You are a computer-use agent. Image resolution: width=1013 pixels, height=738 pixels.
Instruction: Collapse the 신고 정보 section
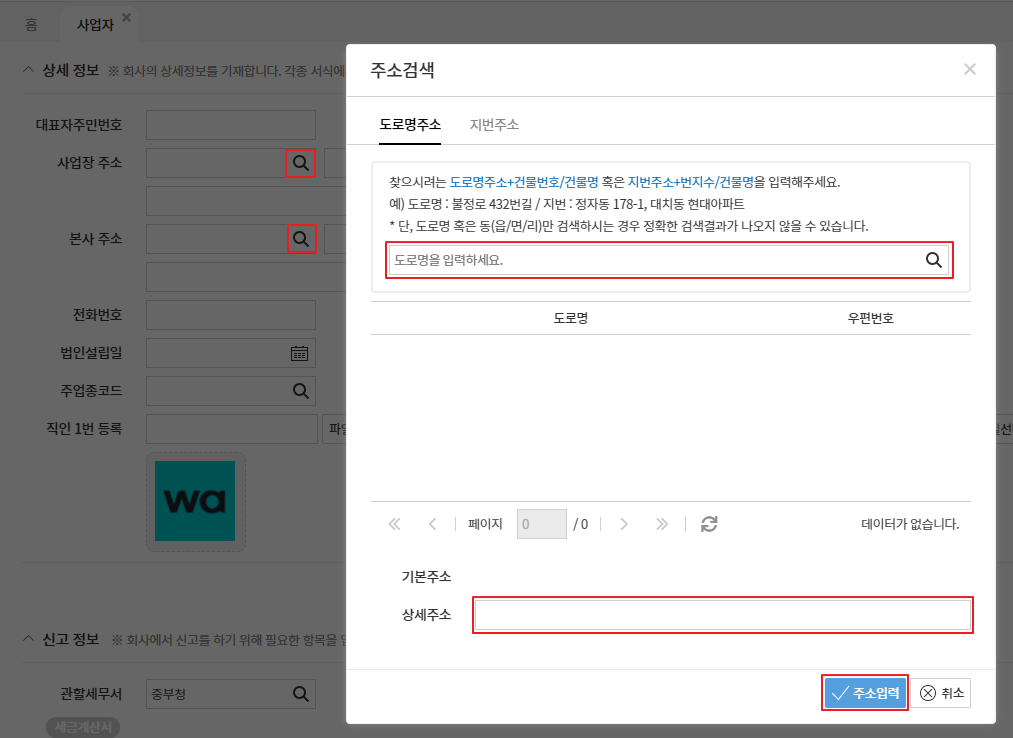click(29, 639)
